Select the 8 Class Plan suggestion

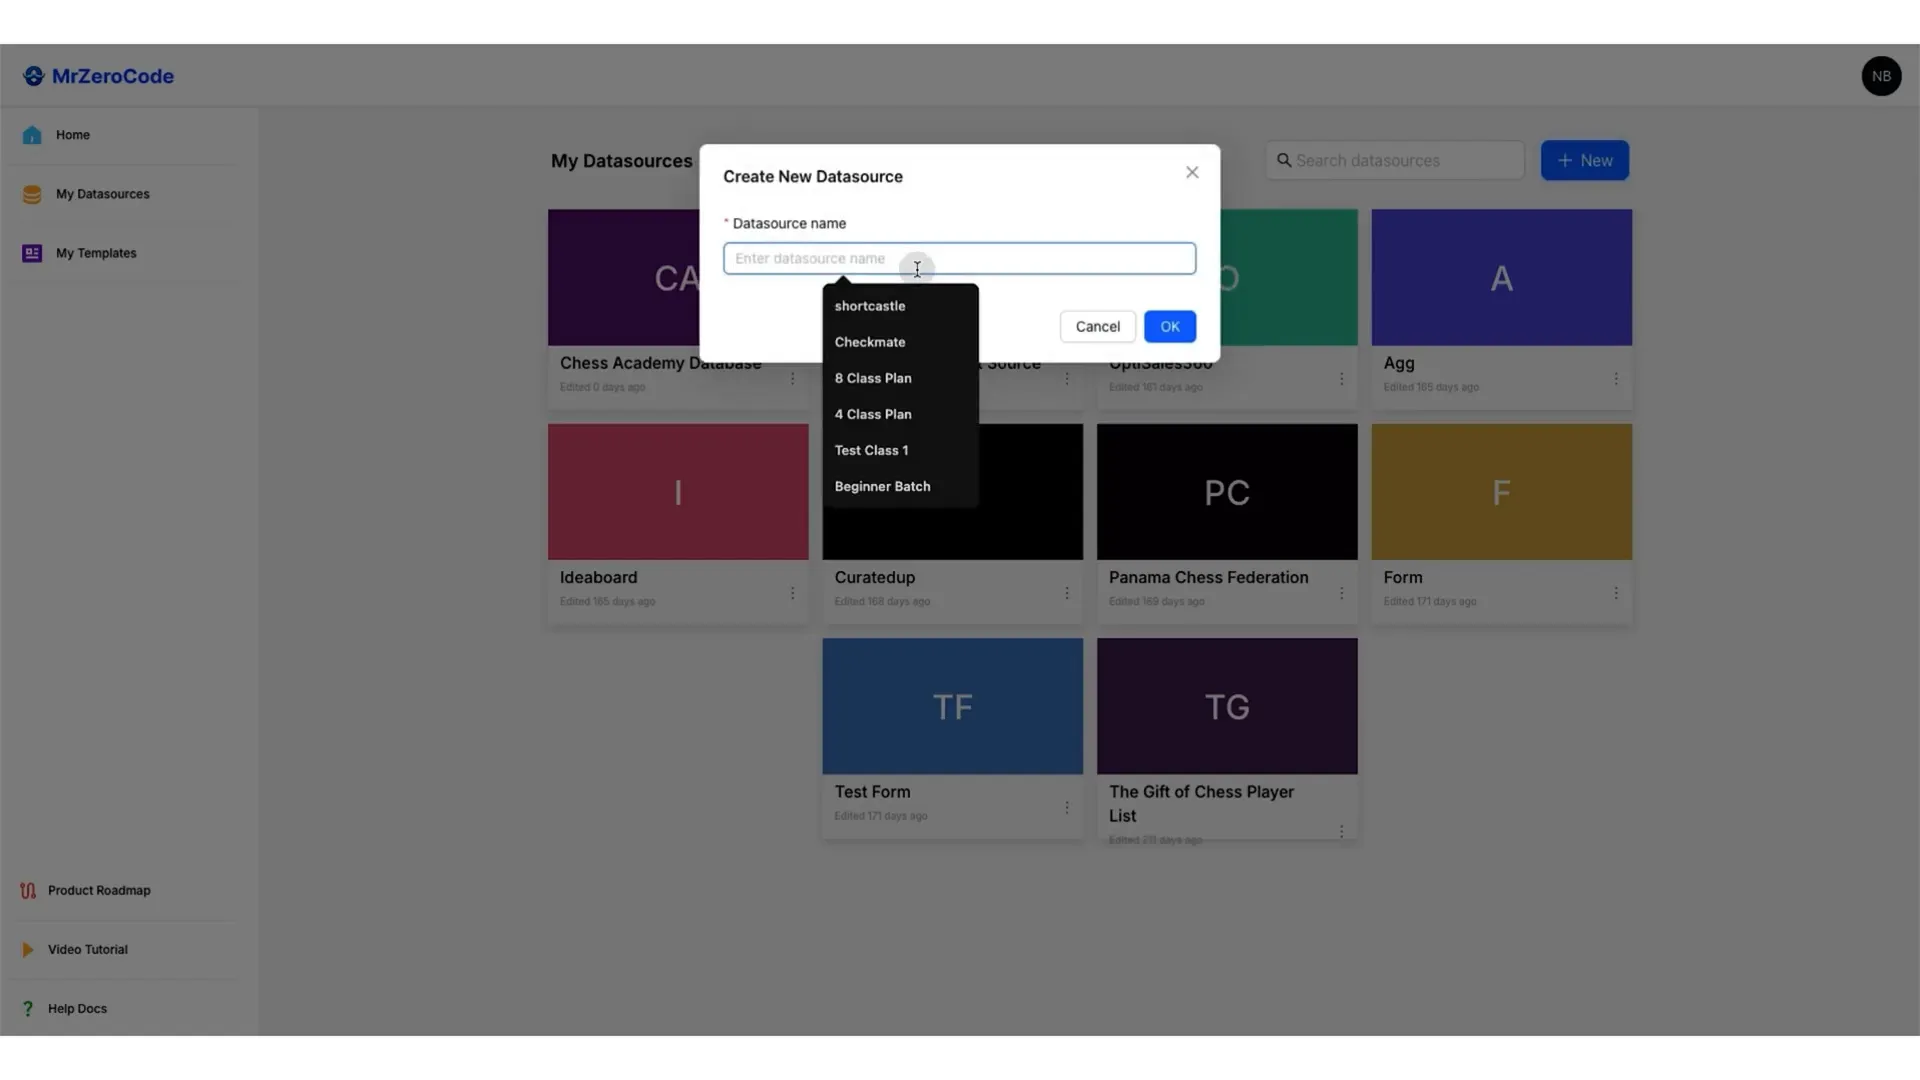pos(900,378)
